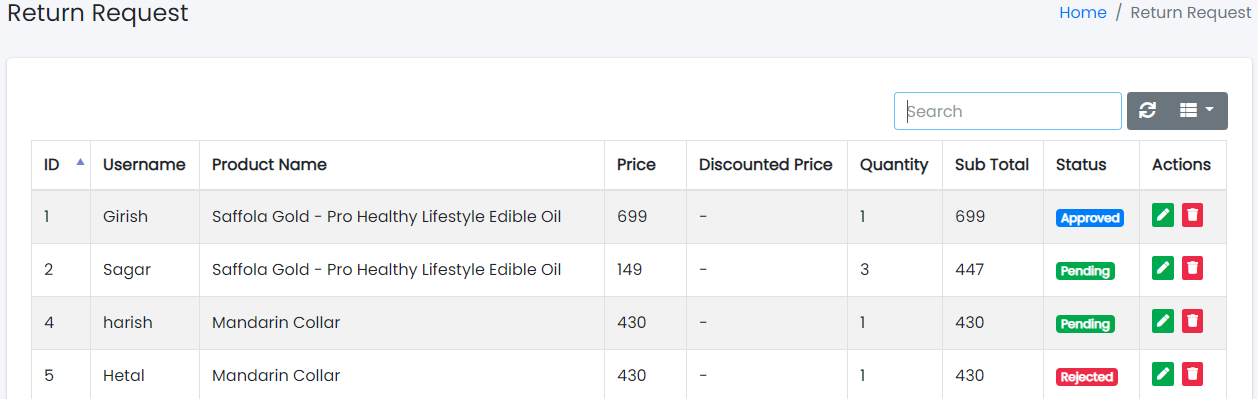This screenshot has width=1258, height=399.
Task: Click Pending status badge for Sagar
Action: pyautogui.click(x=1085, y=271)
